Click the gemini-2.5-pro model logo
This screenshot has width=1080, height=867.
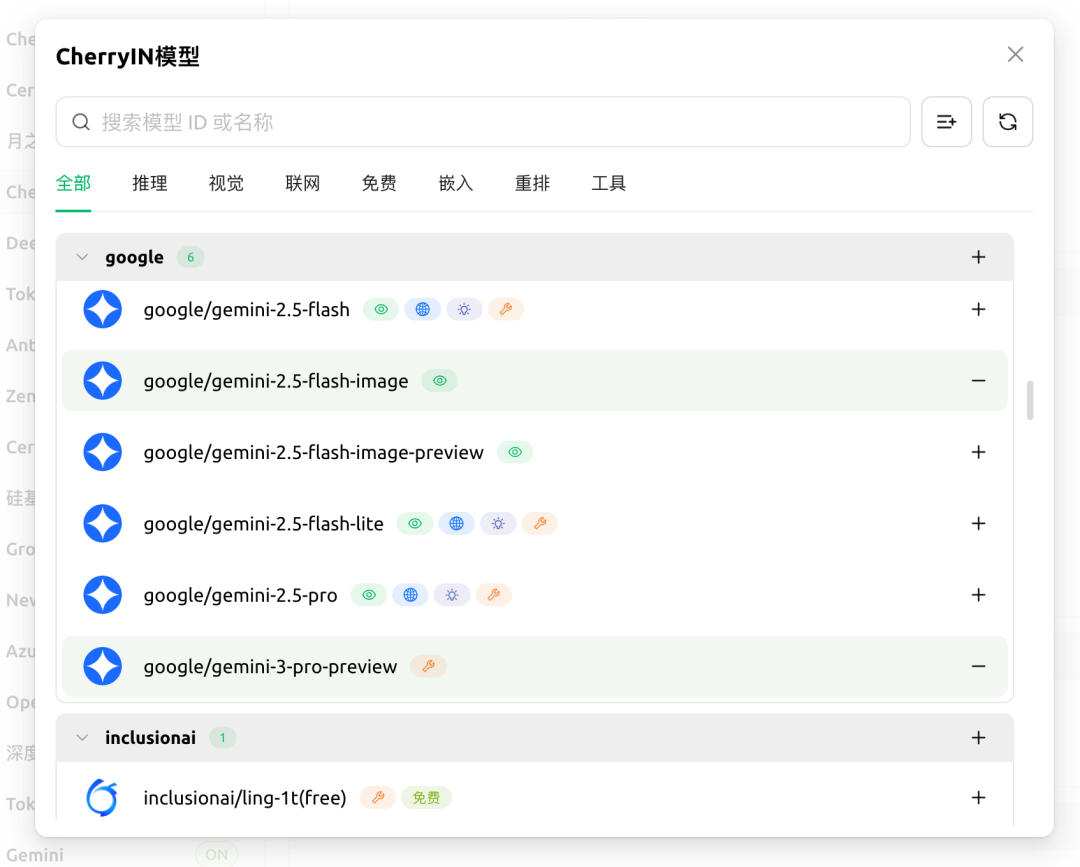(103, 595)
